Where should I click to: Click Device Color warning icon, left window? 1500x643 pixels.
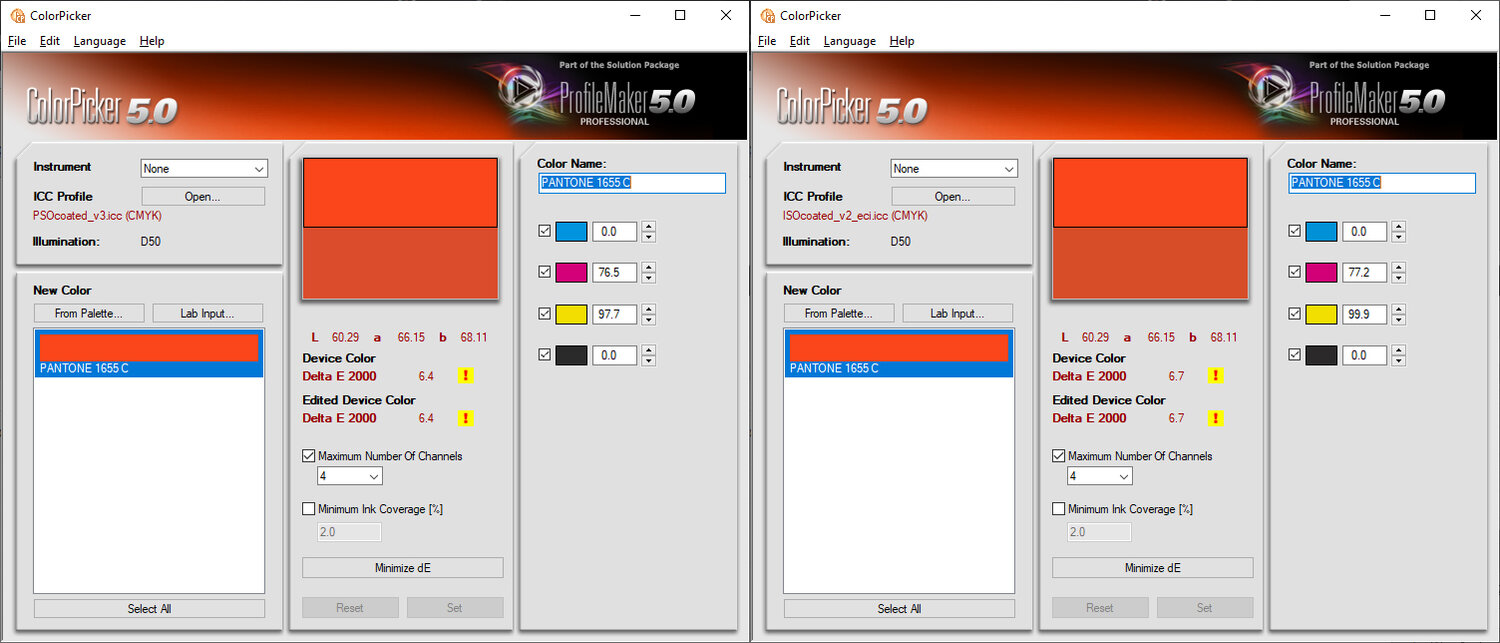[x=466, y=376]
